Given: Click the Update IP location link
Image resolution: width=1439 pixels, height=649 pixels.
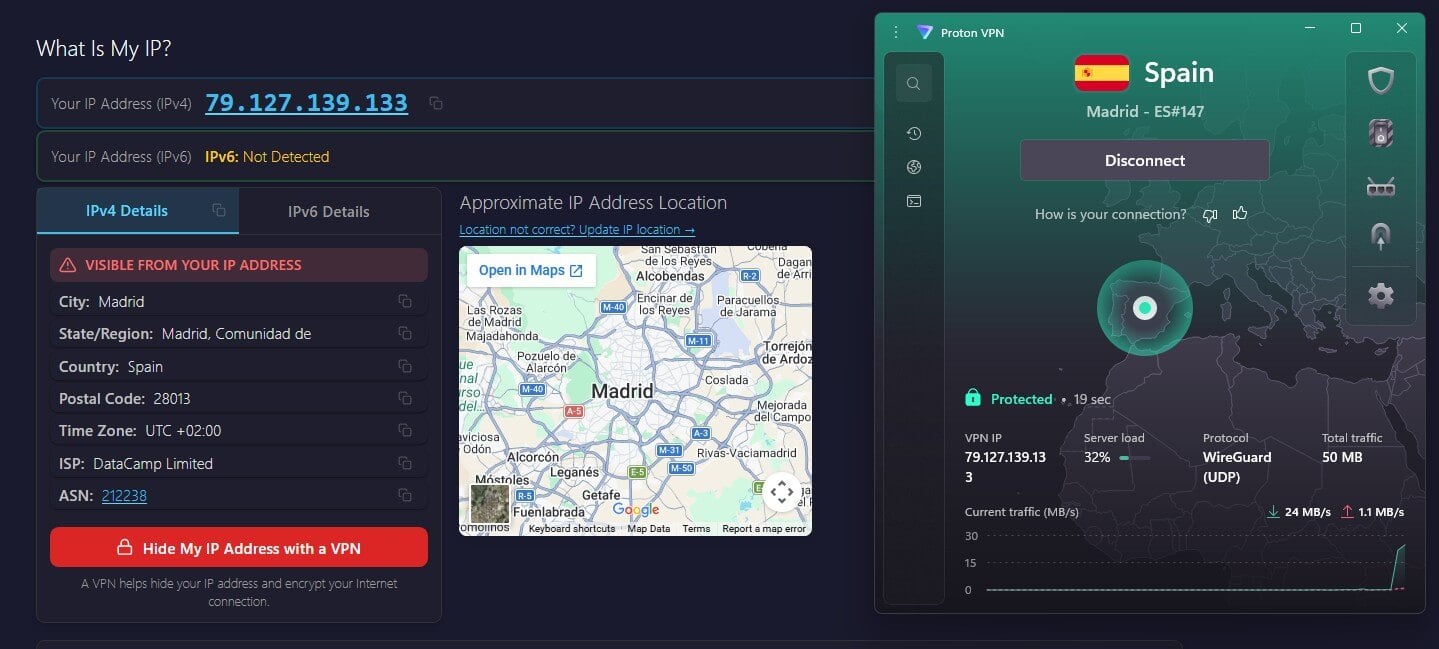Looking at the screenshot, I should (577, 230).
